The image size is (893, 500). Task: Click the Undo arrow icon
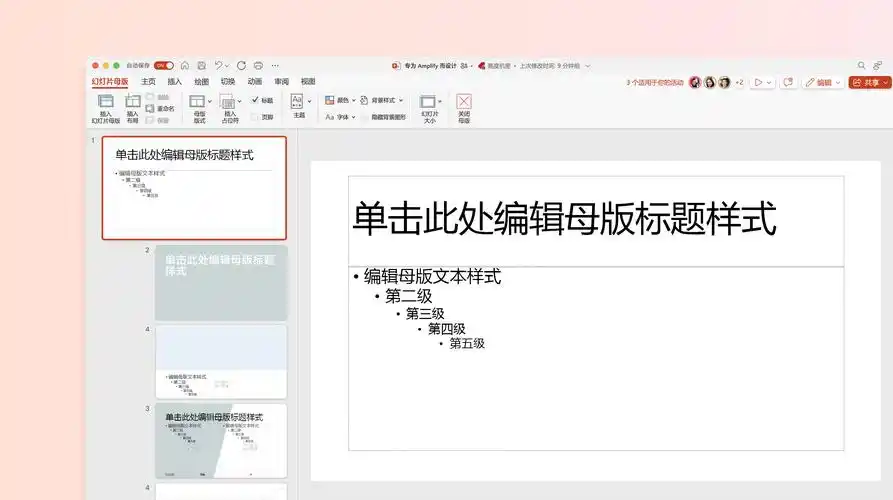pos(218,65)
